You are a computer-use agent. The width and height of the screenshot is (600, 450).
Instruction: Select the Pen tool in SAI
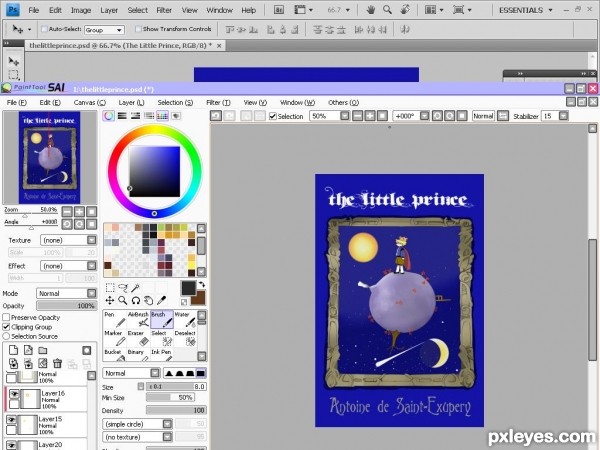pyautogui.click(x=115, y=320)
